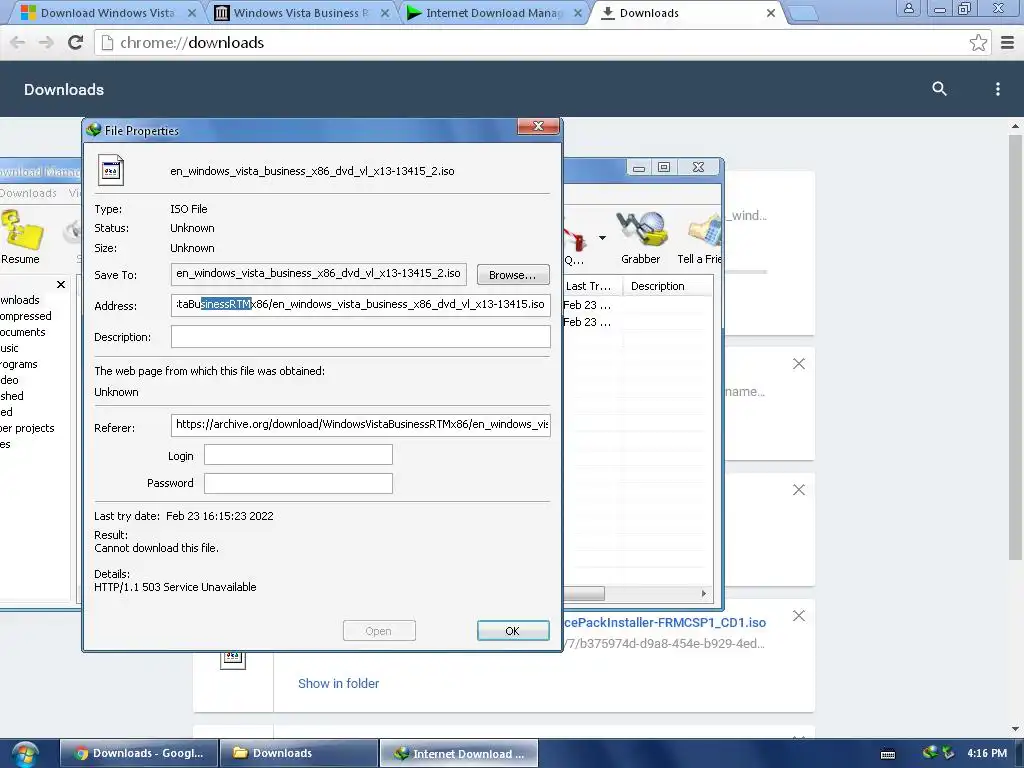The height and width of the screenshot is (768, 1024).
Task: Click the IDM horizontal scrollbar right arrow
Action: tap(703, 594)
